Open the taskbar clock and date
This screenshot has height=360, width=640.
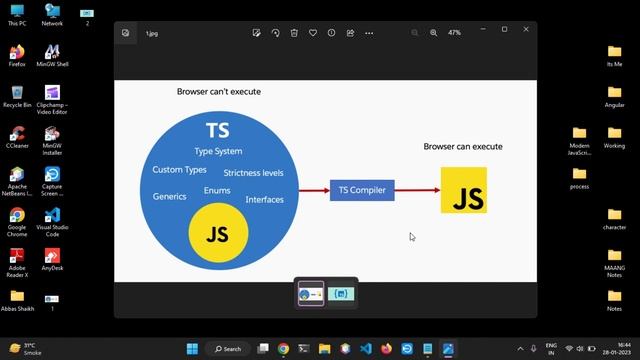point(617,349)
